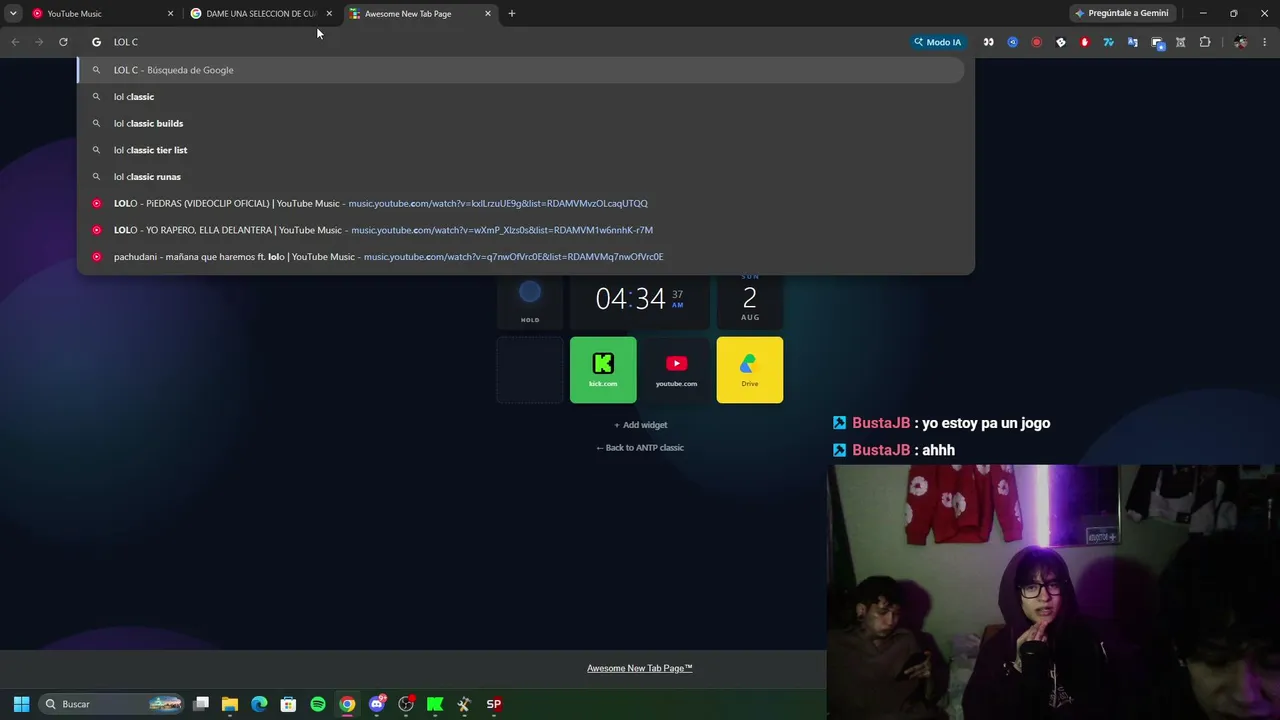Open a new browser tab
Viewport: 1280px width, 720px height.
click(512, 14)
